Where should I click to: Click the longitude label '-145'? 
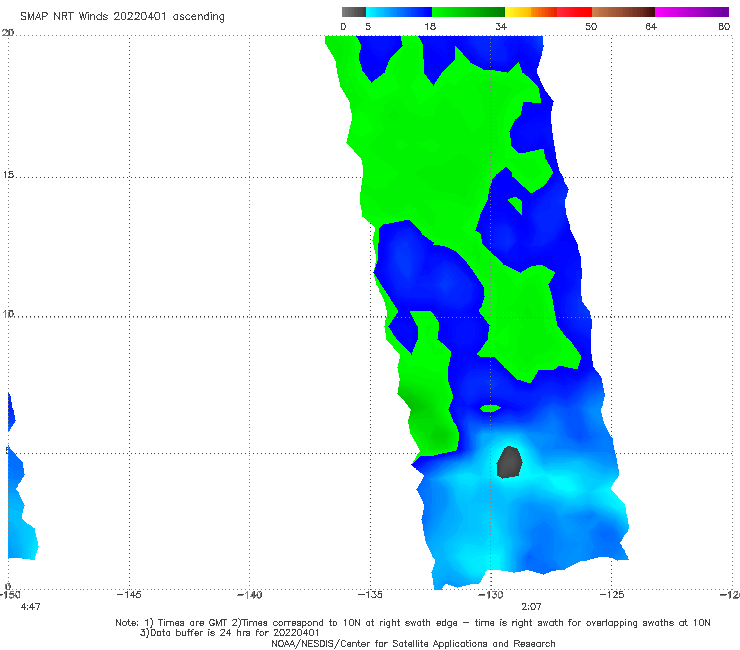pos(129,595)
